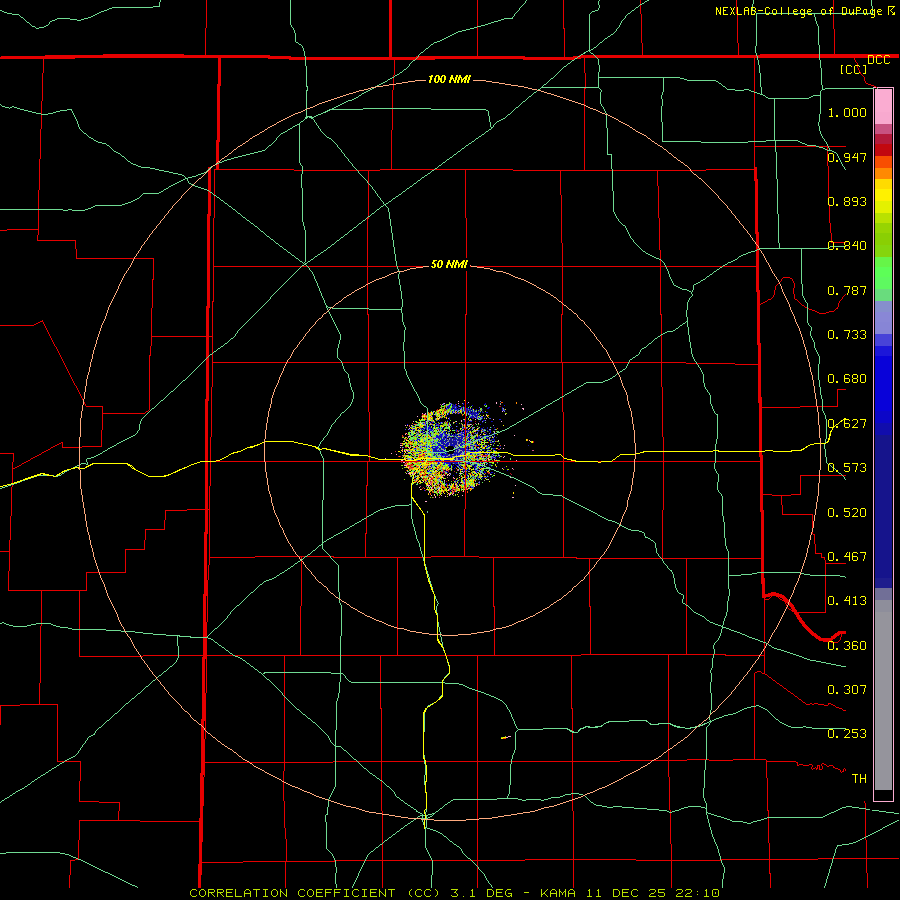Select the 0.840 legend value
The width and height of the screenshot is (900, 900).
coord(847,246)
